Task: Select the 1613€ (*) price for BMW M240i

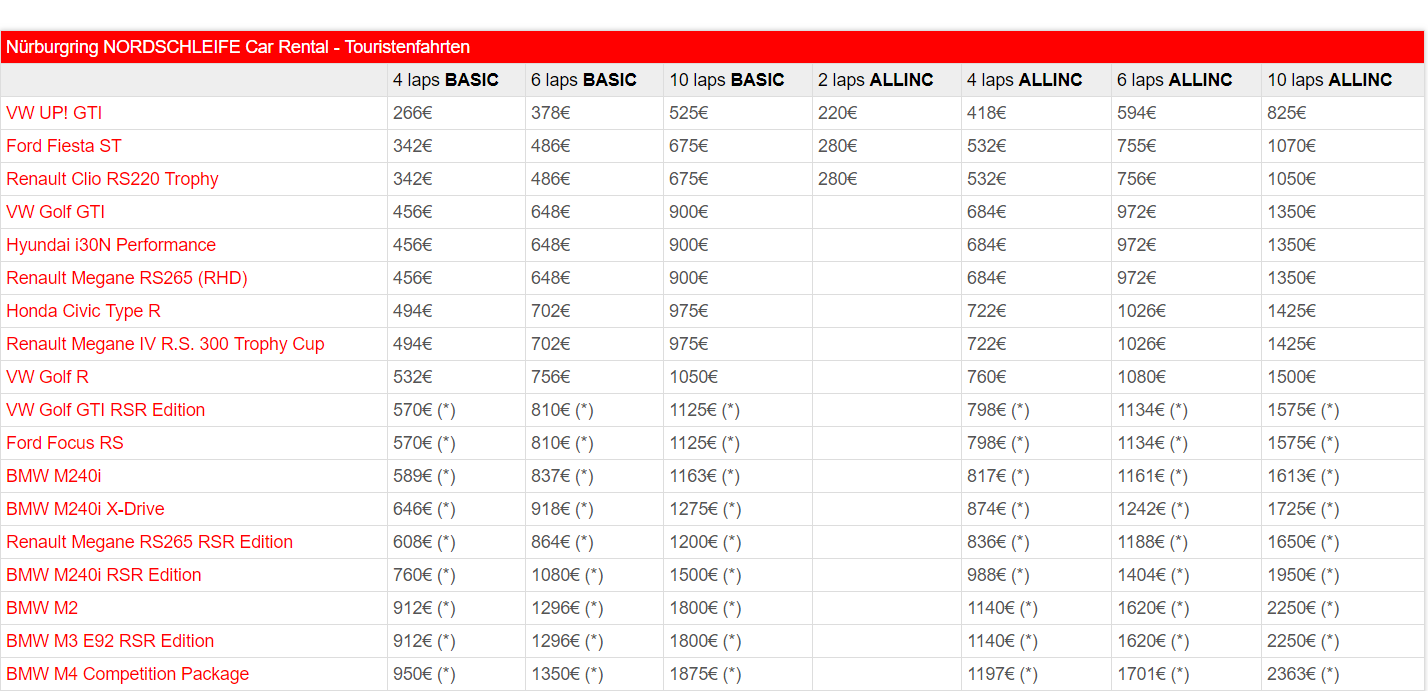Action: coord(1303,476)
